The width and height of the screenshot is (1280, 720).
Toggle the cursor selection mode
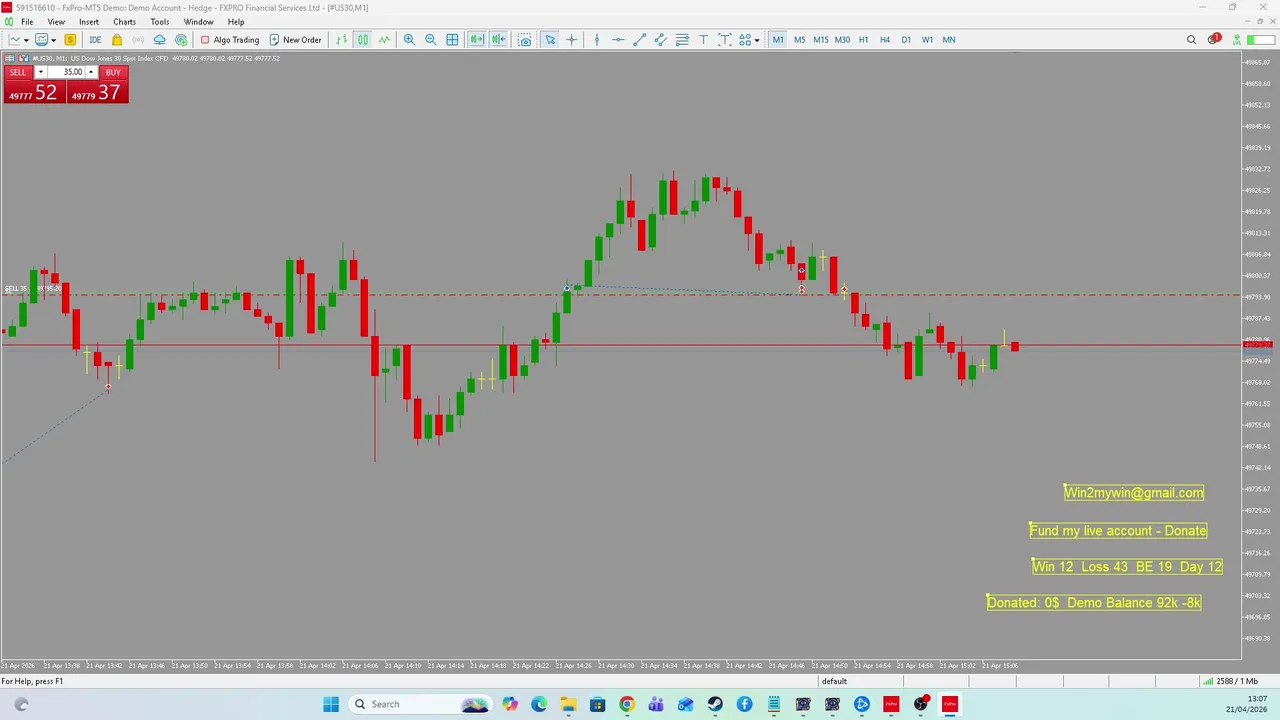550,40
